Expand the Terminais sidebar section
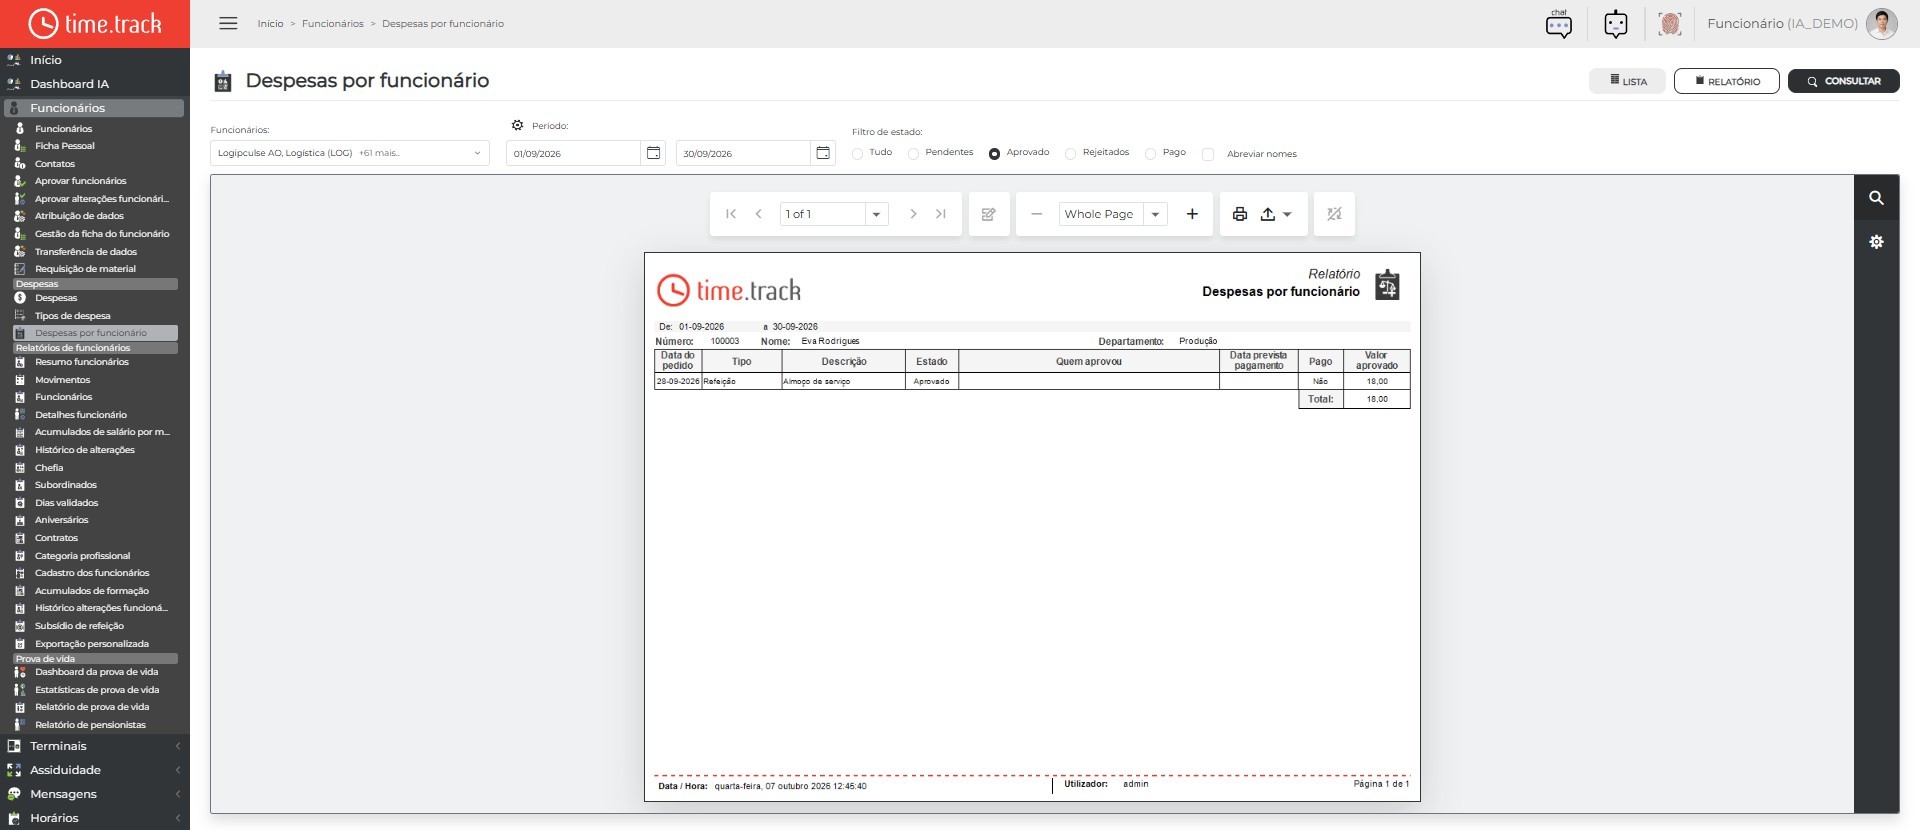The width and height of the screenshot is (1920, 830). (95, 746)
